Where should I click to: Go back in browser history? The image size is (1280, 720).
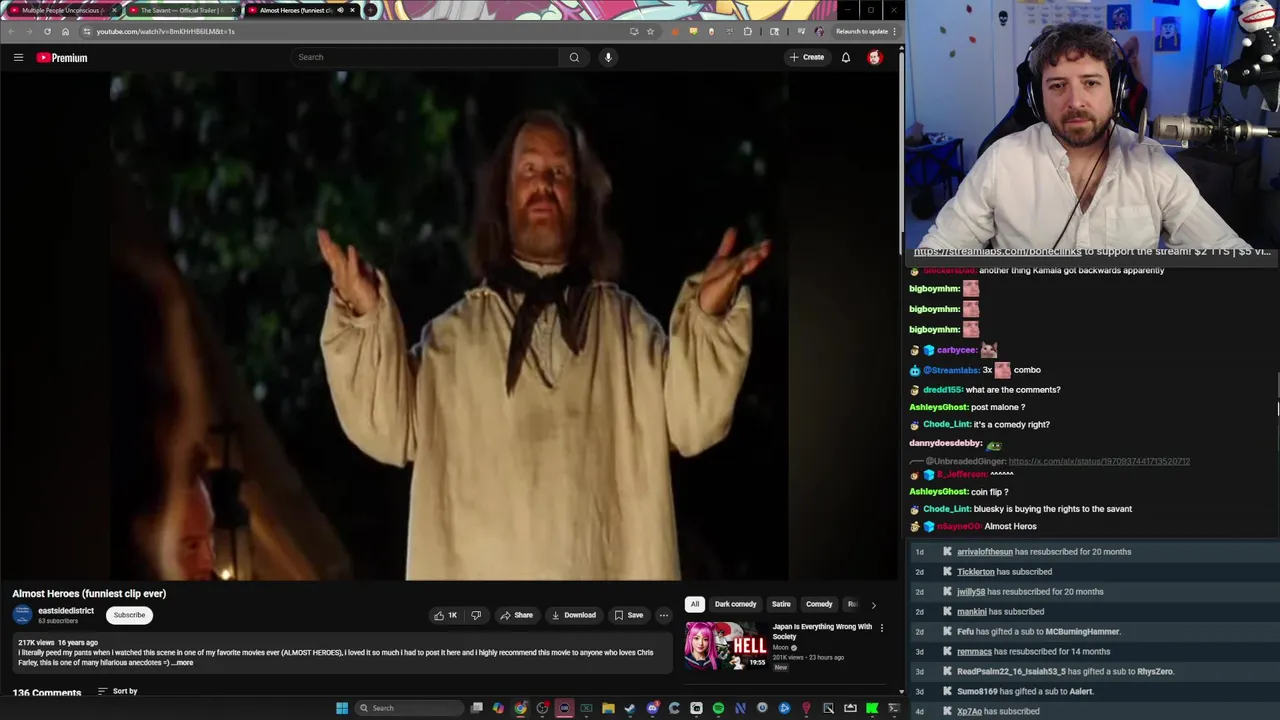[11, 31]
